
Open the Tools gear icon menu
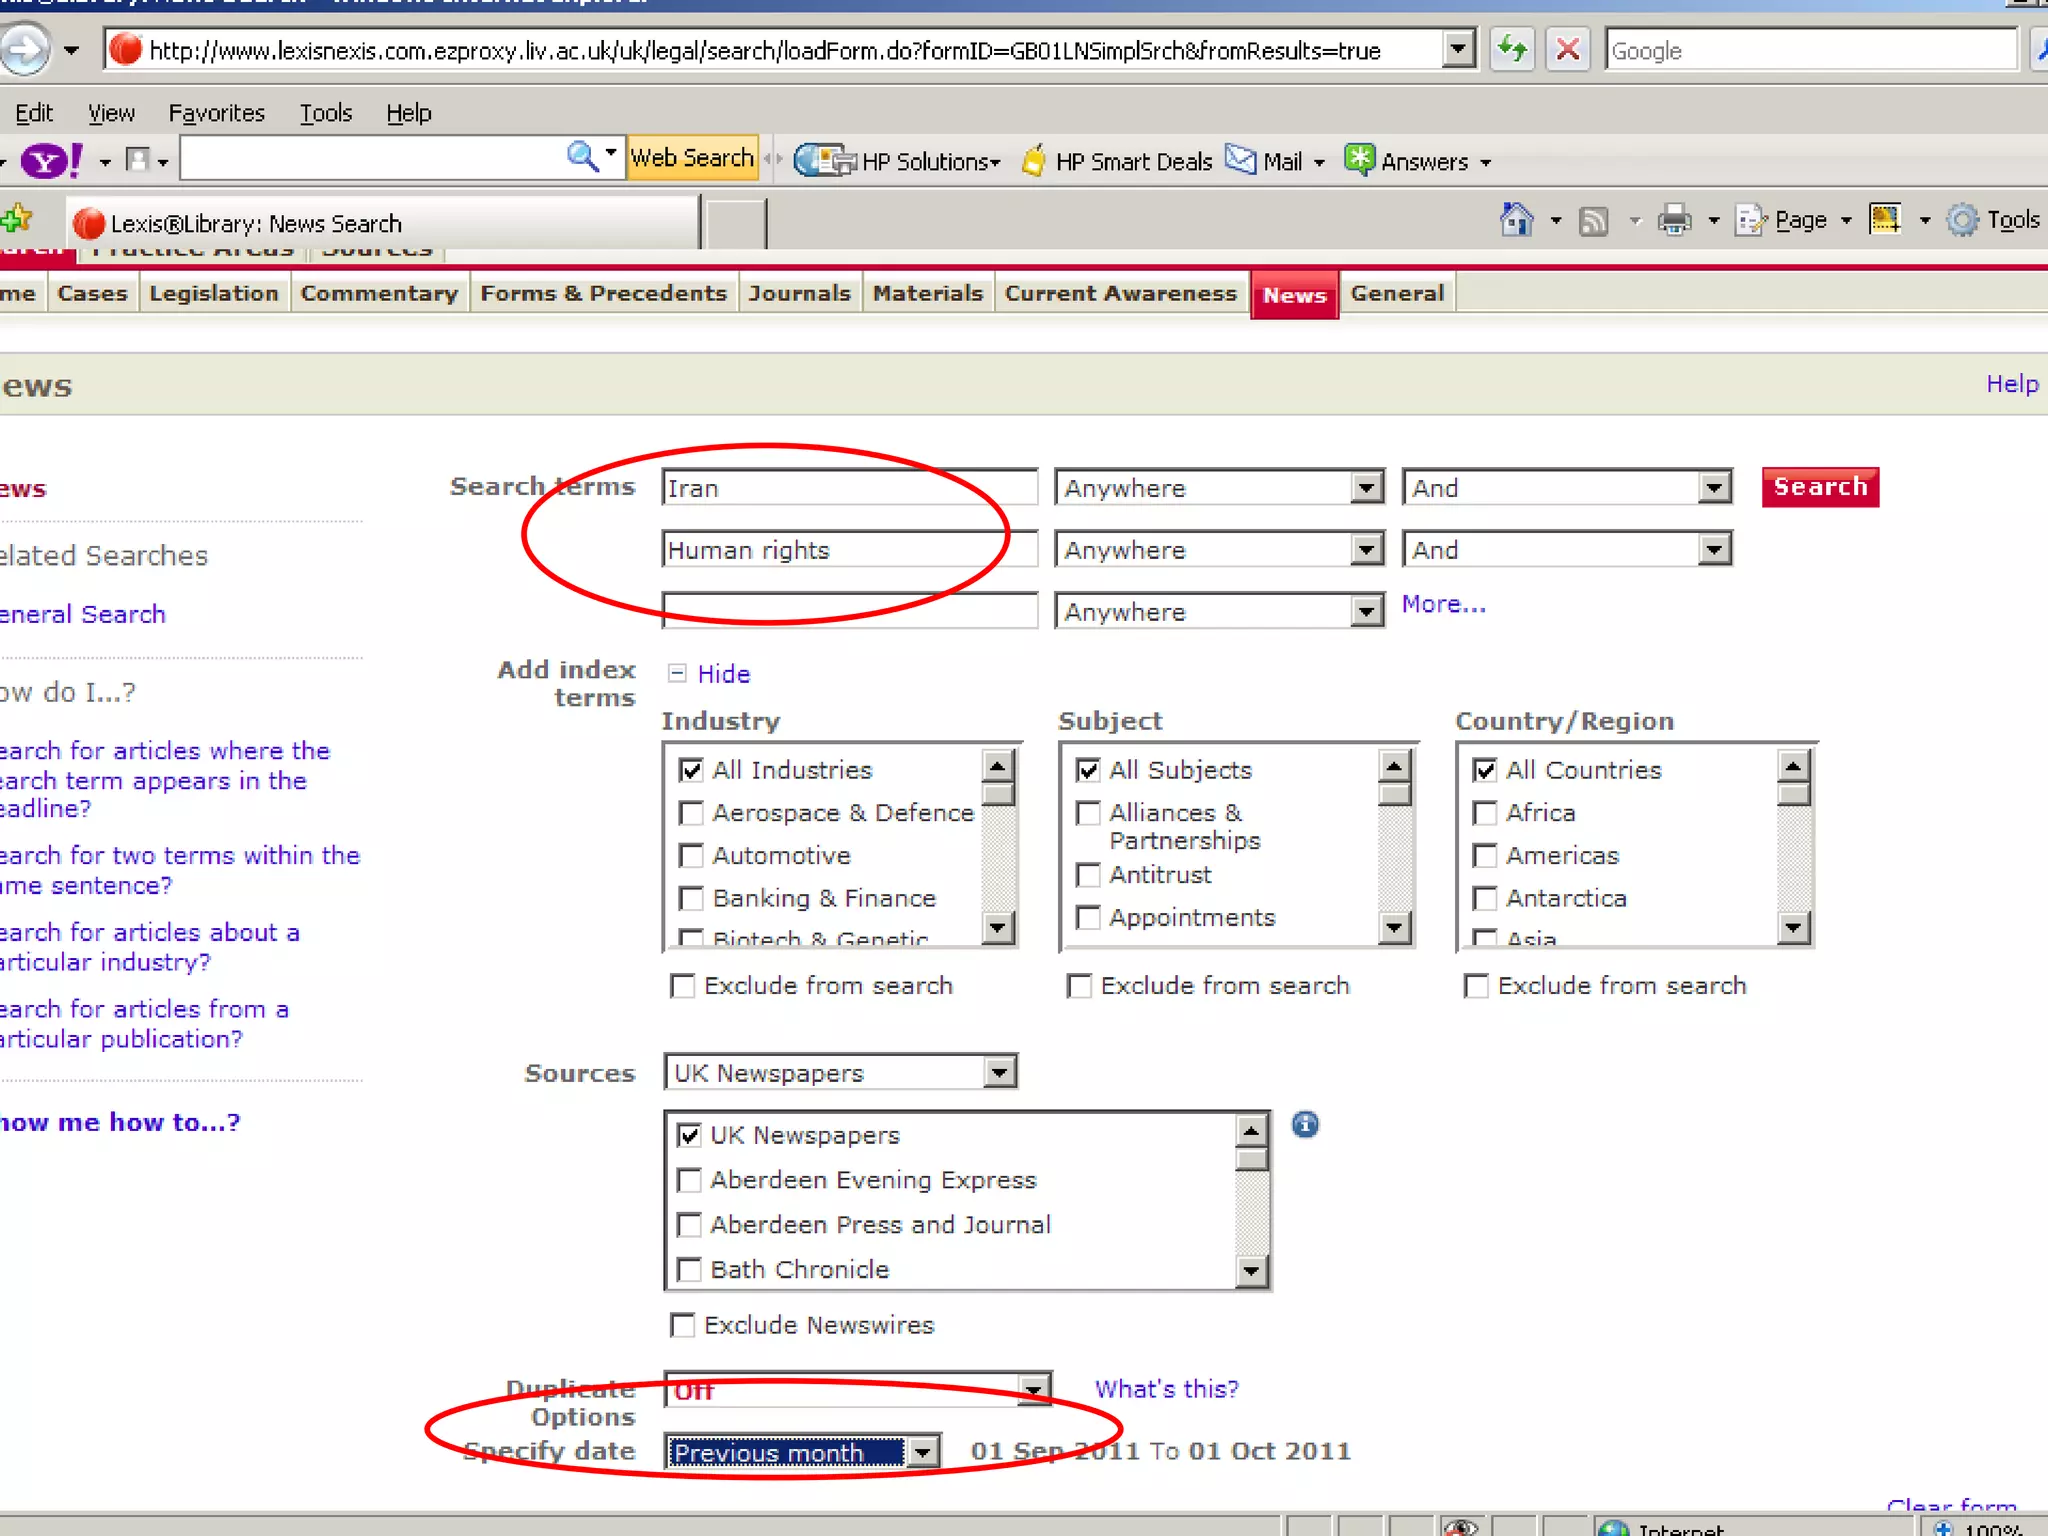[1962, 220]
